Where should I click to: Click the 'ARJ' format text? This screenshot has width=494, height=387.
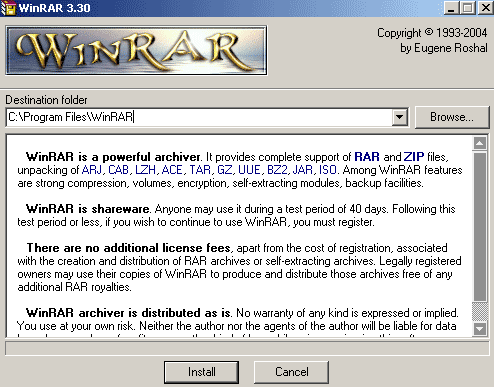pyautogui.click(x=92, y=170)
